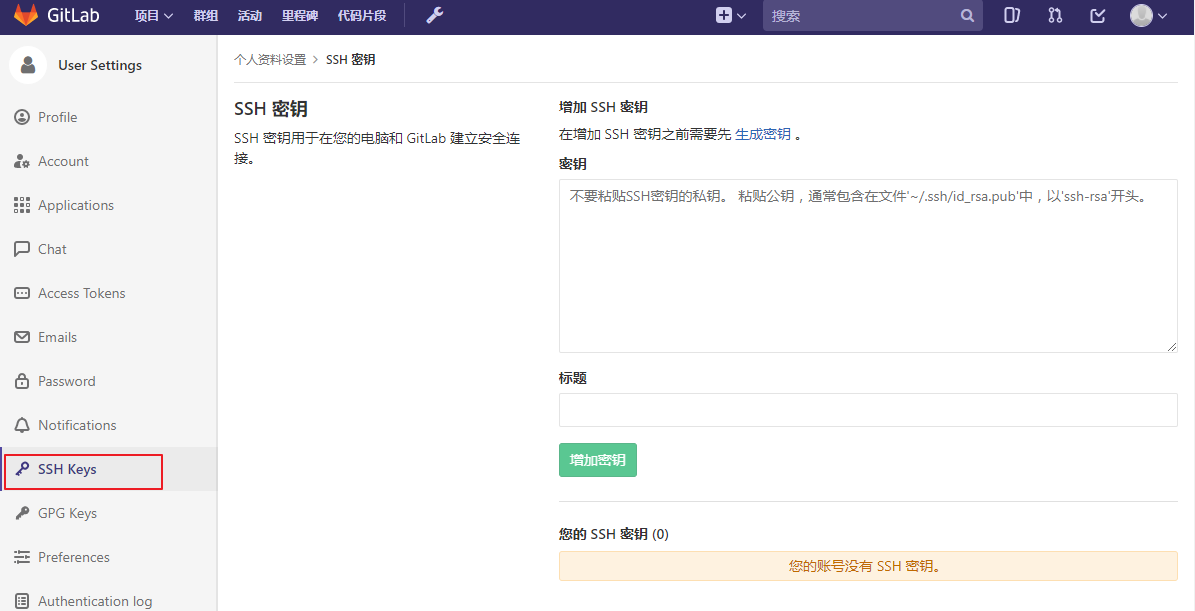Click 个人资料设置 breadcrumb link

[270, 60]
